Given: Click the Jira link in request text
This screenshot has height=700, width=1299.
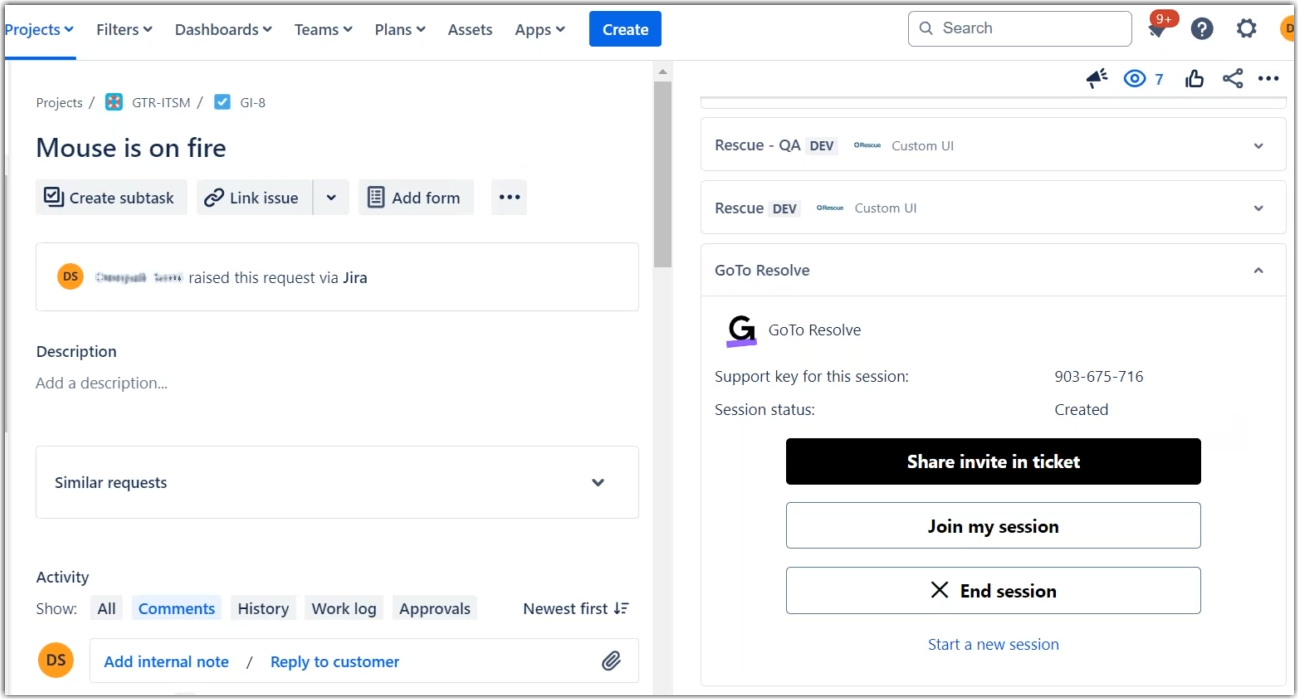Looking at the screenshot, I should click(x=355, y=278).
